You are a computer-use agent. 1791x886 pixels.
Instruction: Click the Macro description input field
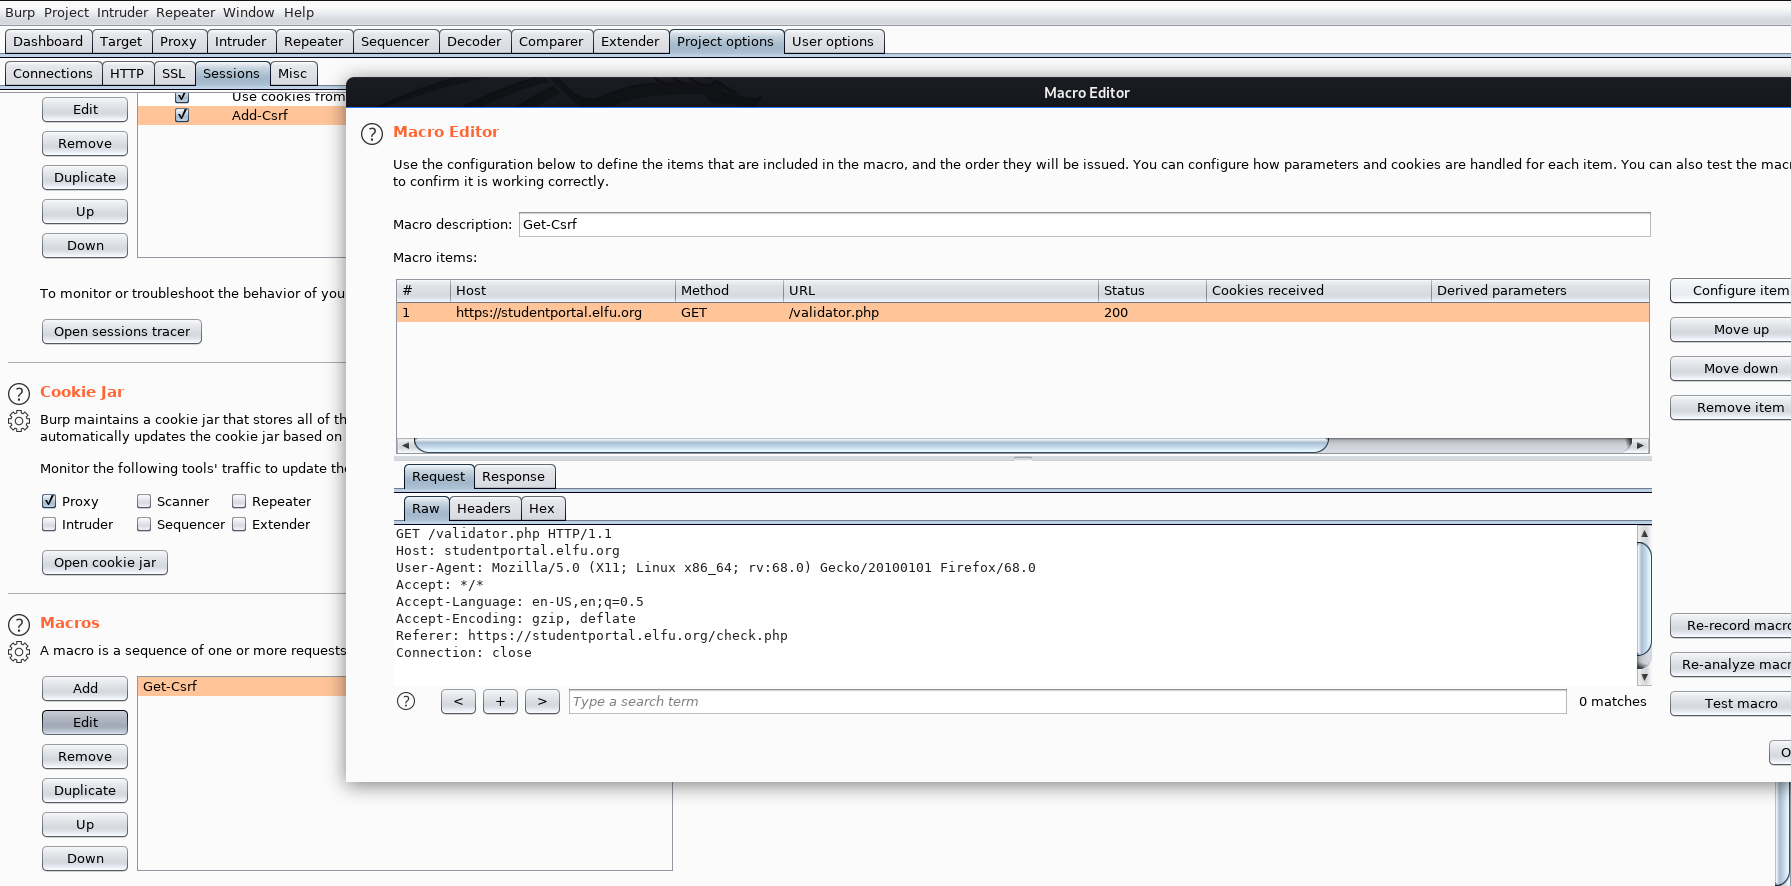[1084, 225]
